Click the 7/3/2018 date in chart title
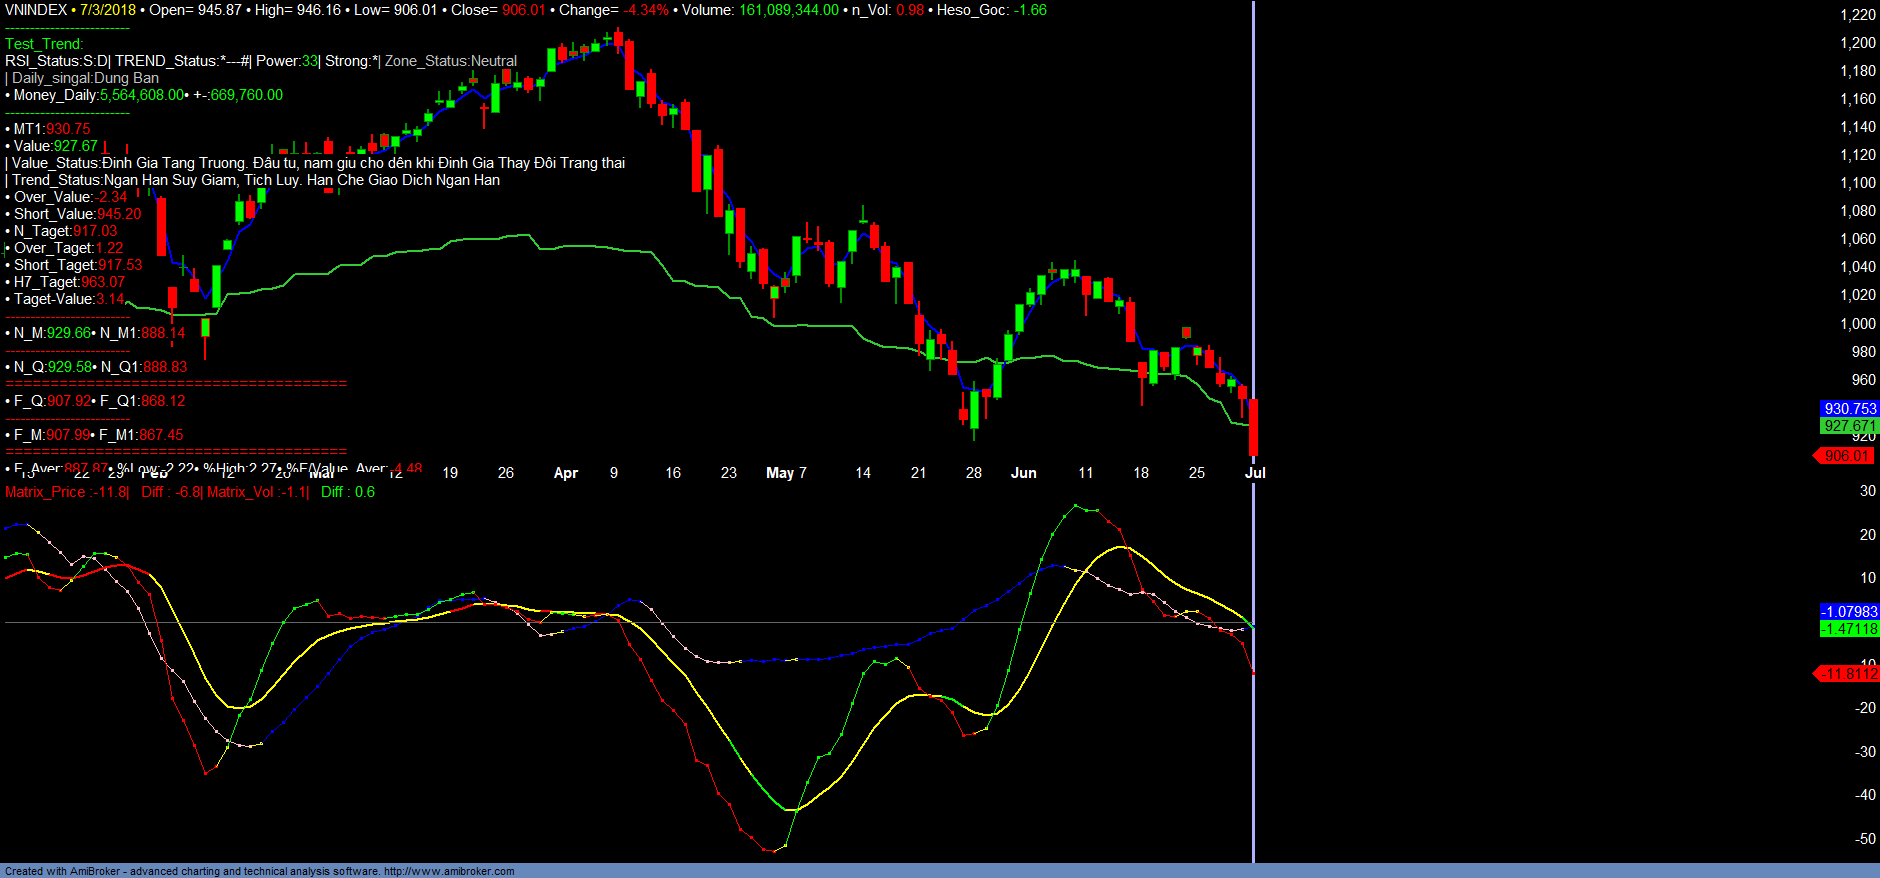This screenshot has height=878, width=1880. click(108, 10)
